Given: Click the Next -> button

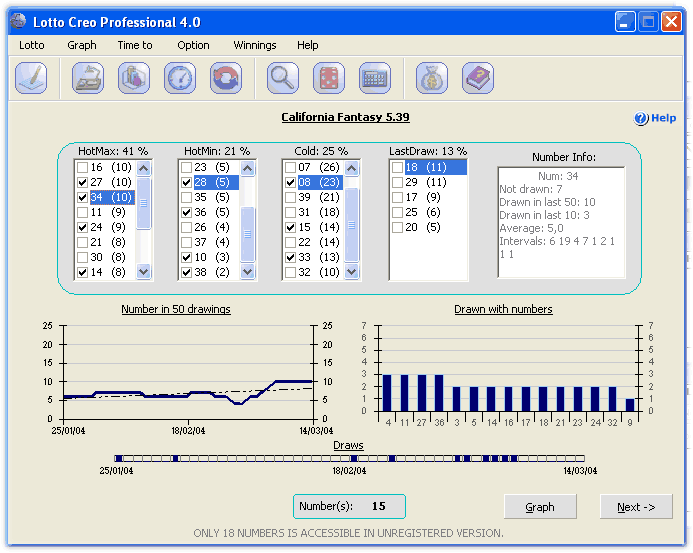Looking at the screenshot, I should 636,507.
